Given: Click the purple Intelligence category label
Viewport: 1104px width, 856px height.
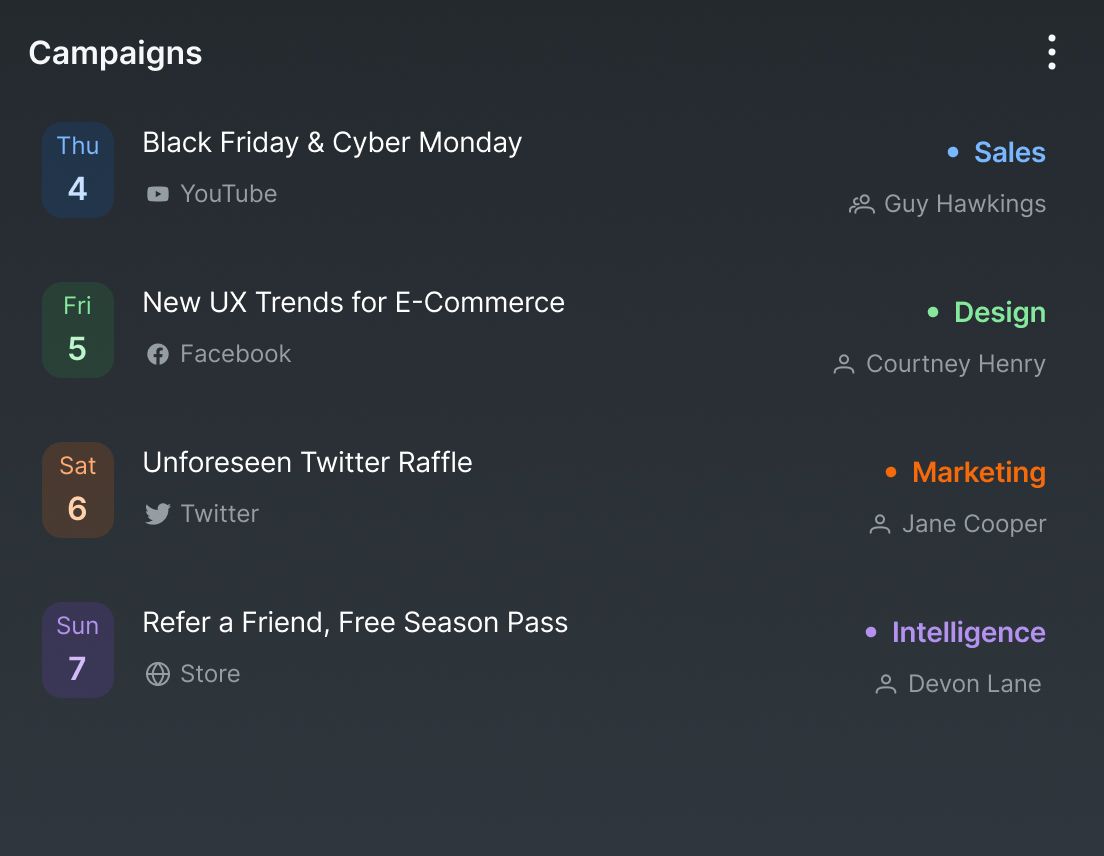Looking at the screenshot, I should pos(968,632).
